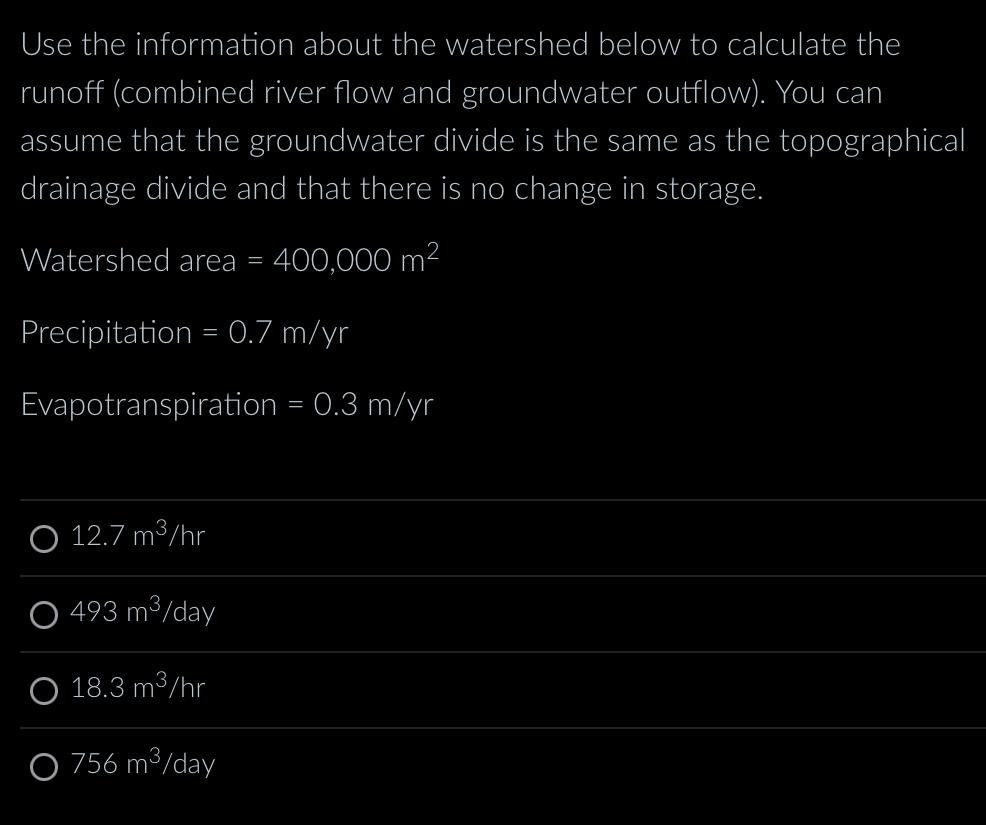
Task: Click the 18.3 m³/hr answer label
Action: [x=137, y=689]
